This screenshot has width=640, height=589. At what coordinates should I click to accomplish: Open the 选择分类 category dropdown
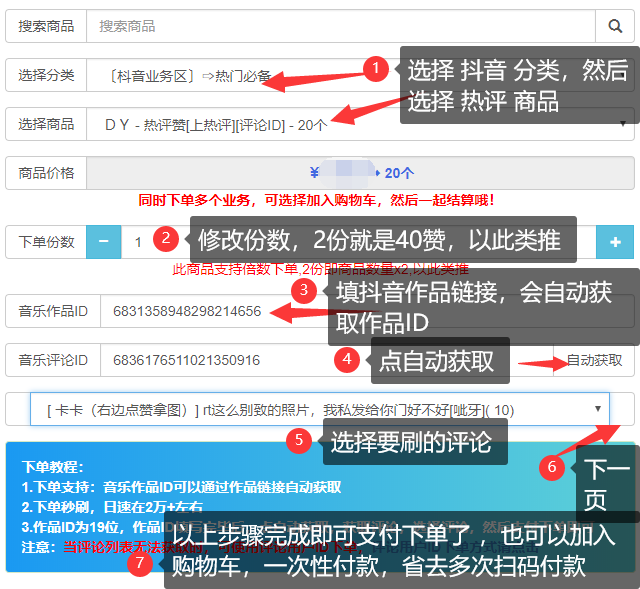[240, 75]
